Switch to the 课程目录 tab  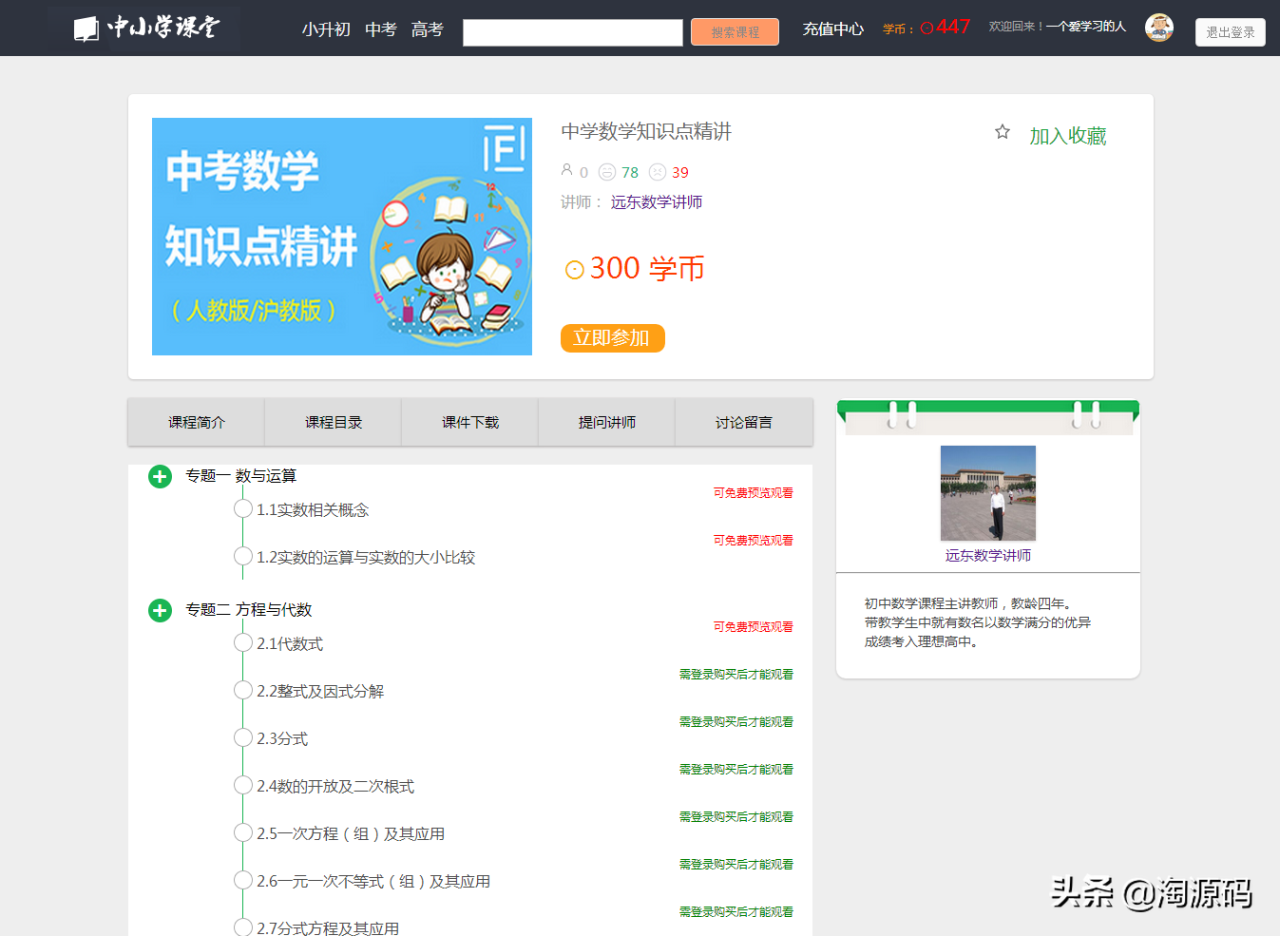[333, 422]
